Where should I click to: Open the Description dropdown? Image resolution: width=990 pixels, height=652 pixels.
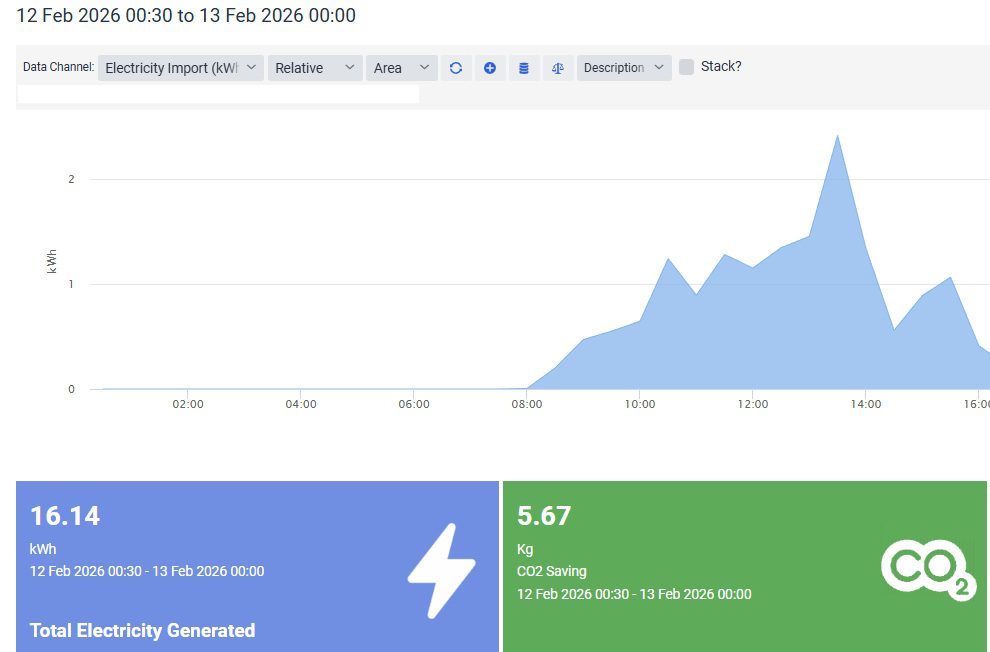click(x=624, y=68)
